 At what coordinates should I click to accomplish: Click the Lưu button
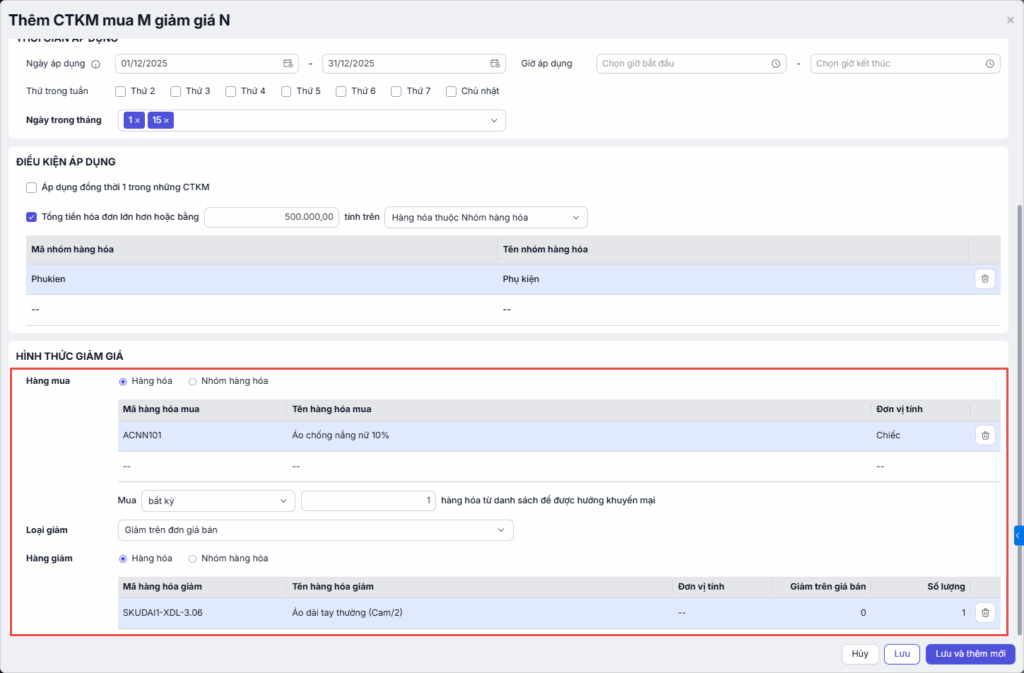(x=900, y=654)
